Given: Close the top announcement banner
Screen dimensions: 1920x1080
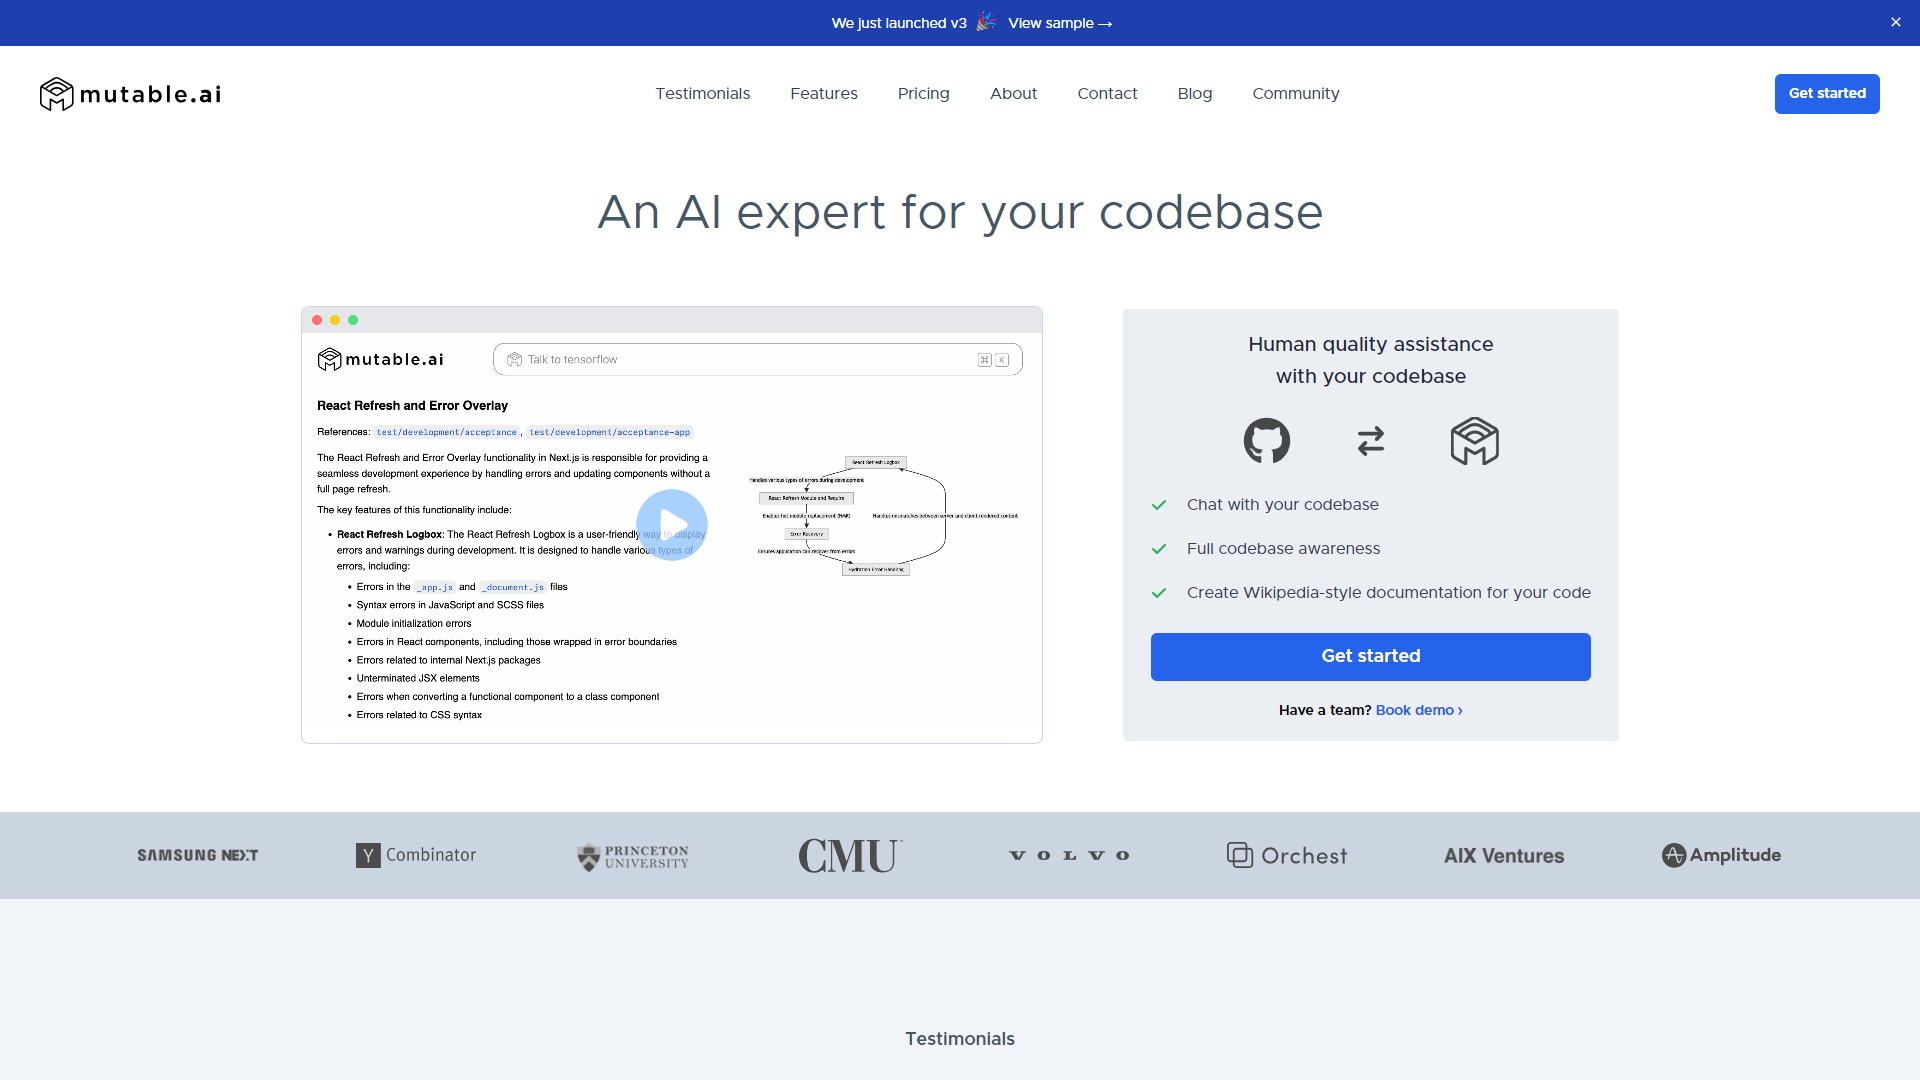Looking at the screenshot, I should (x=1892, y=22).
